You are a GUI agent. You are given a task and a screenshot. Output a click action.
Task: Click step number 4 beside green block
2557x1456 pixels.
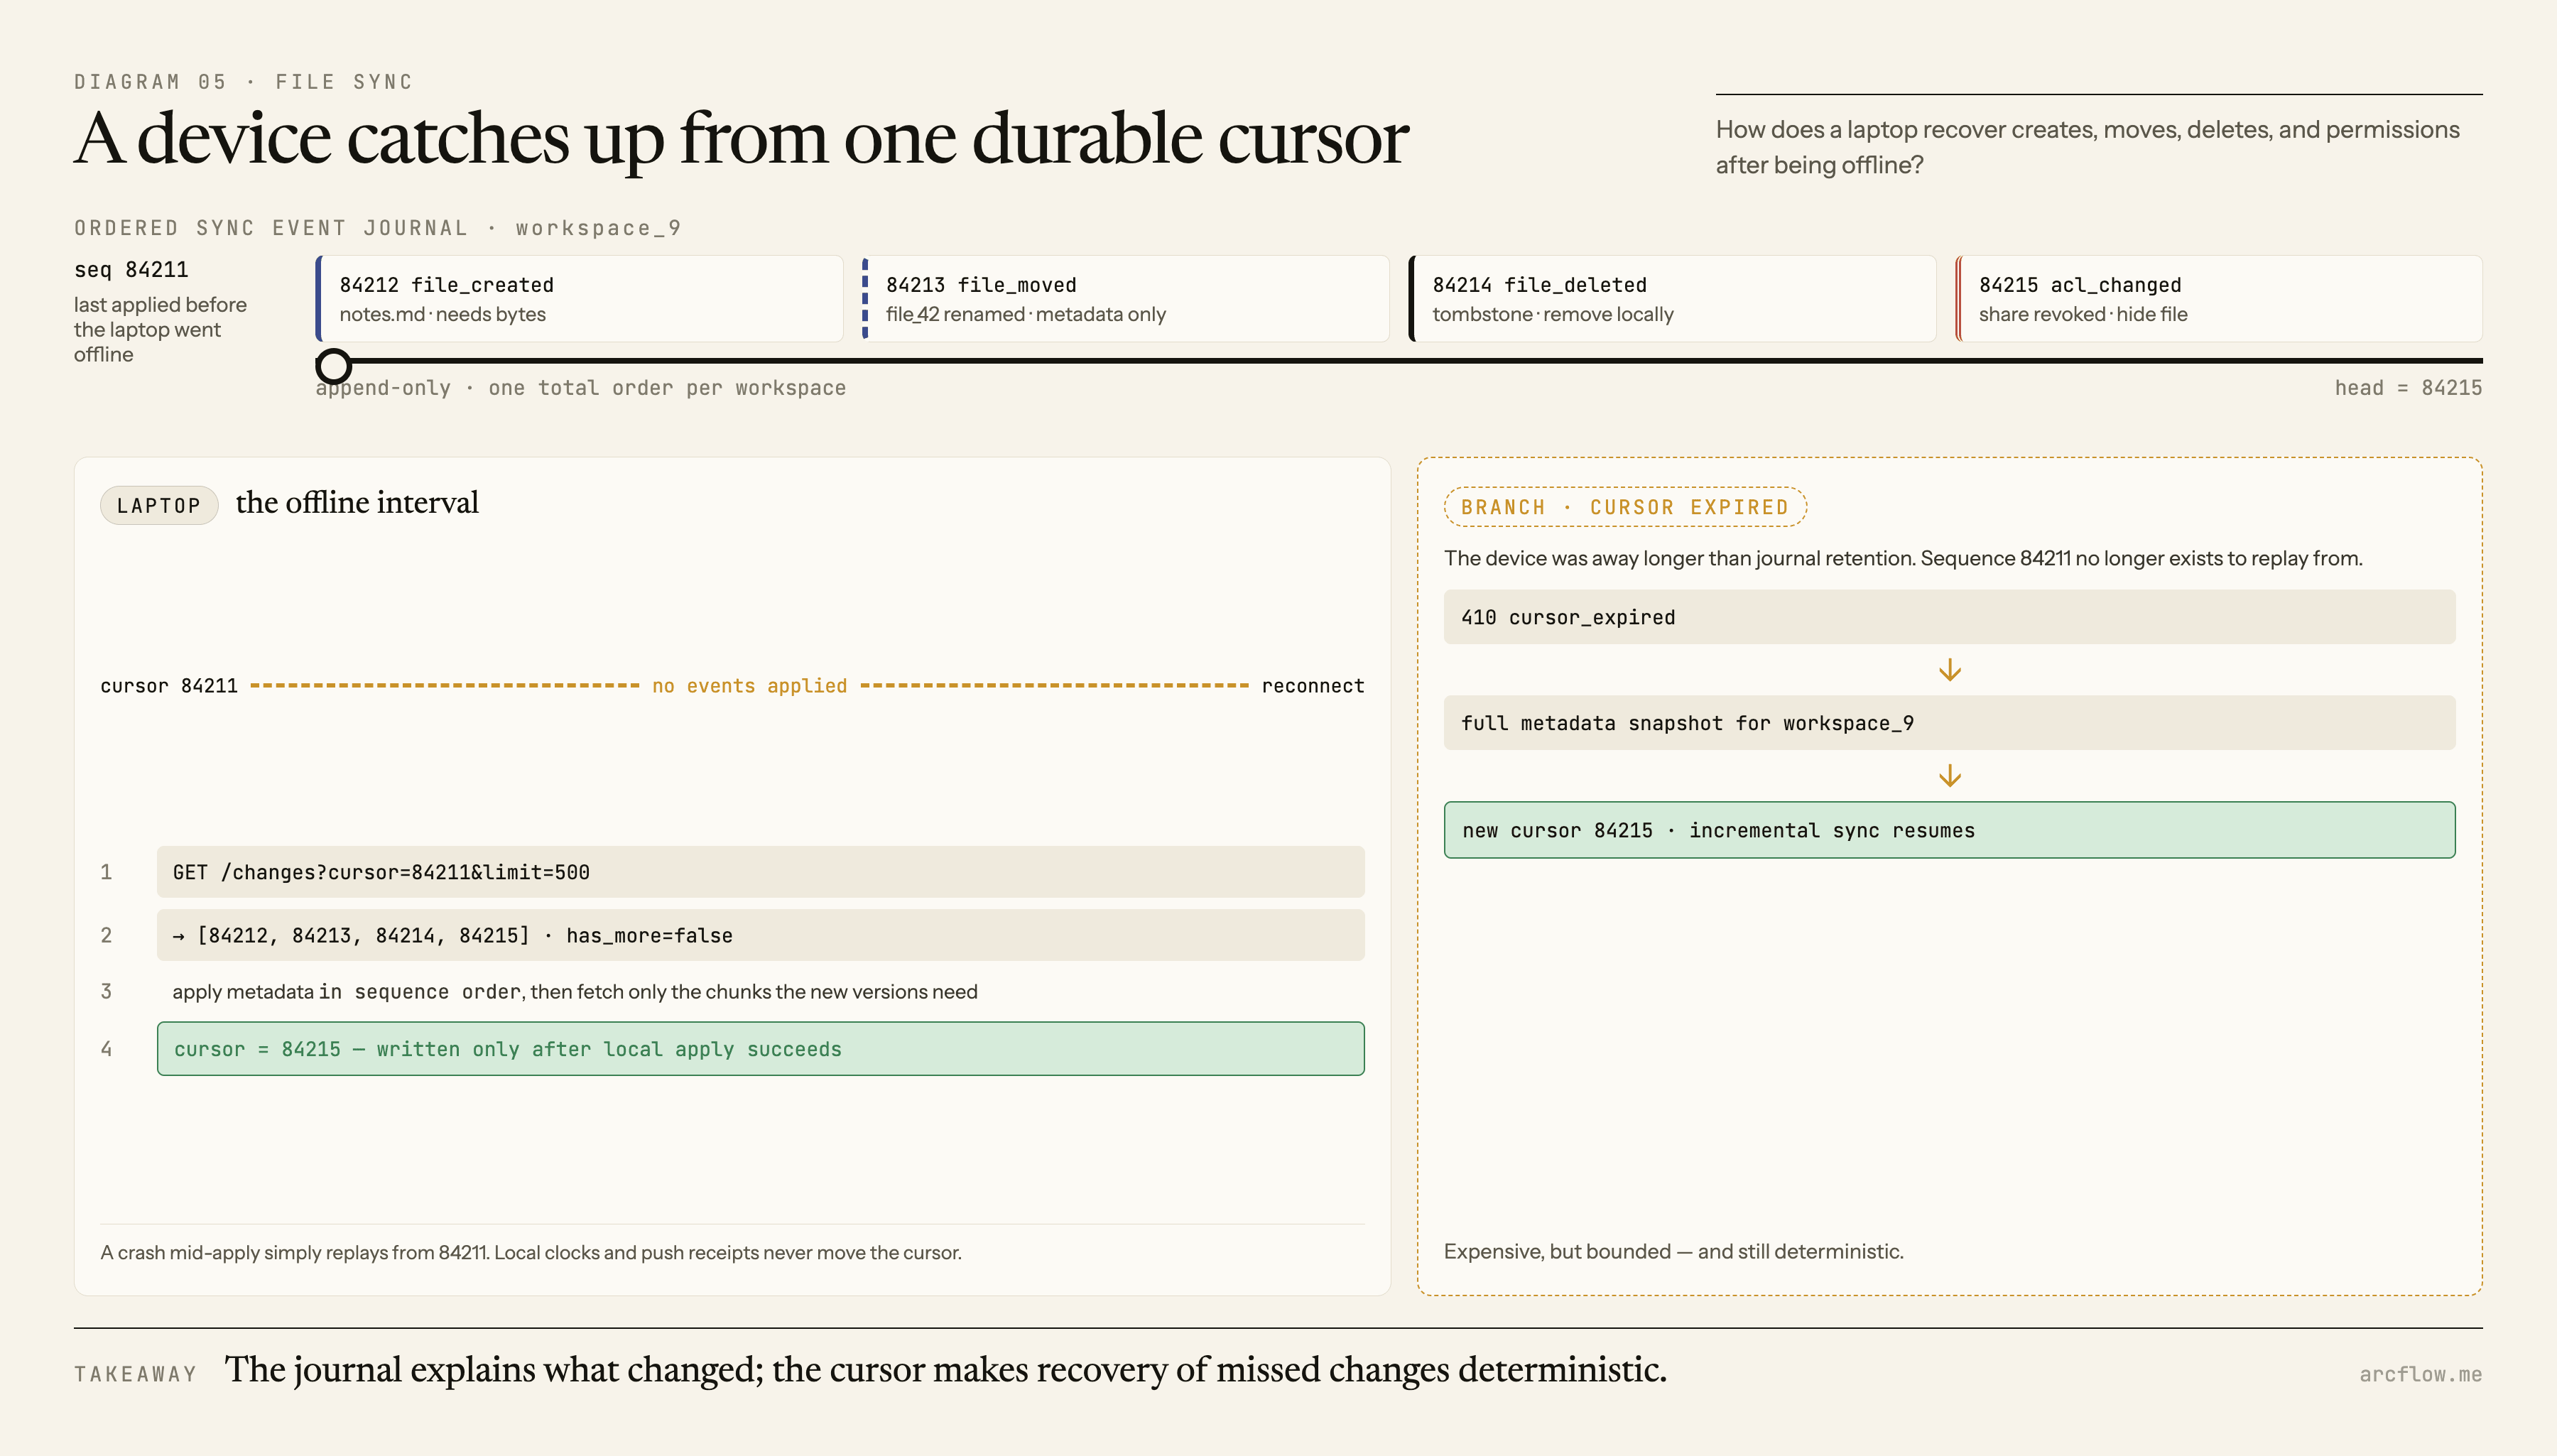106,1049
